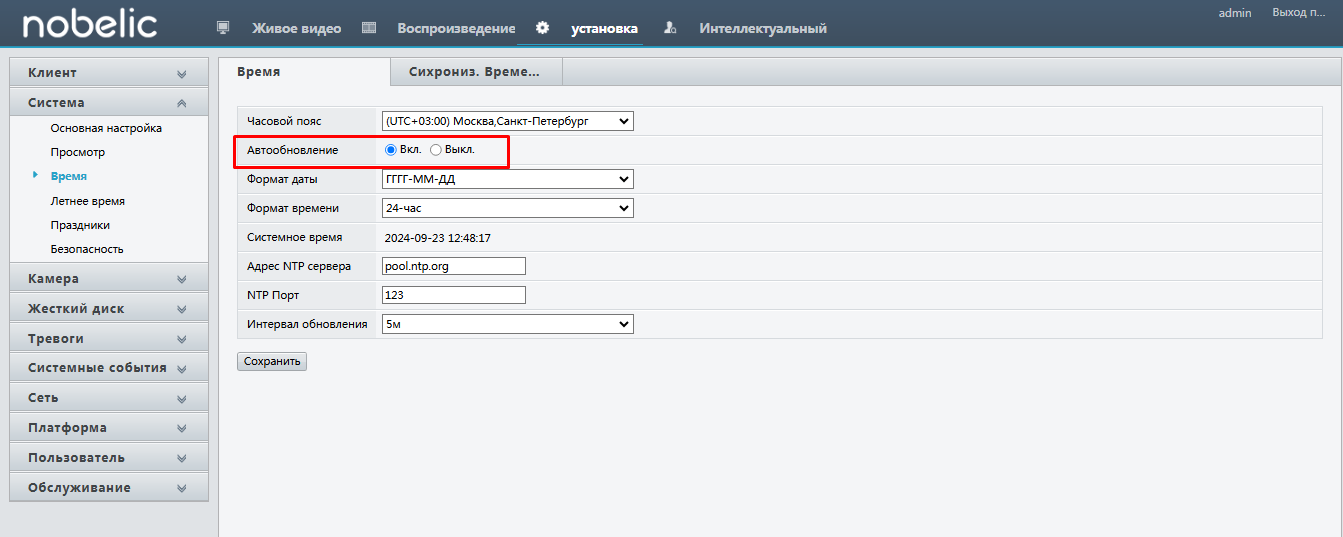The height and width of the screenshot is (537, 1343).
Task: Click the monitor icon beside Живое видео
Action: pyautogui.click(x=224, y=28)
